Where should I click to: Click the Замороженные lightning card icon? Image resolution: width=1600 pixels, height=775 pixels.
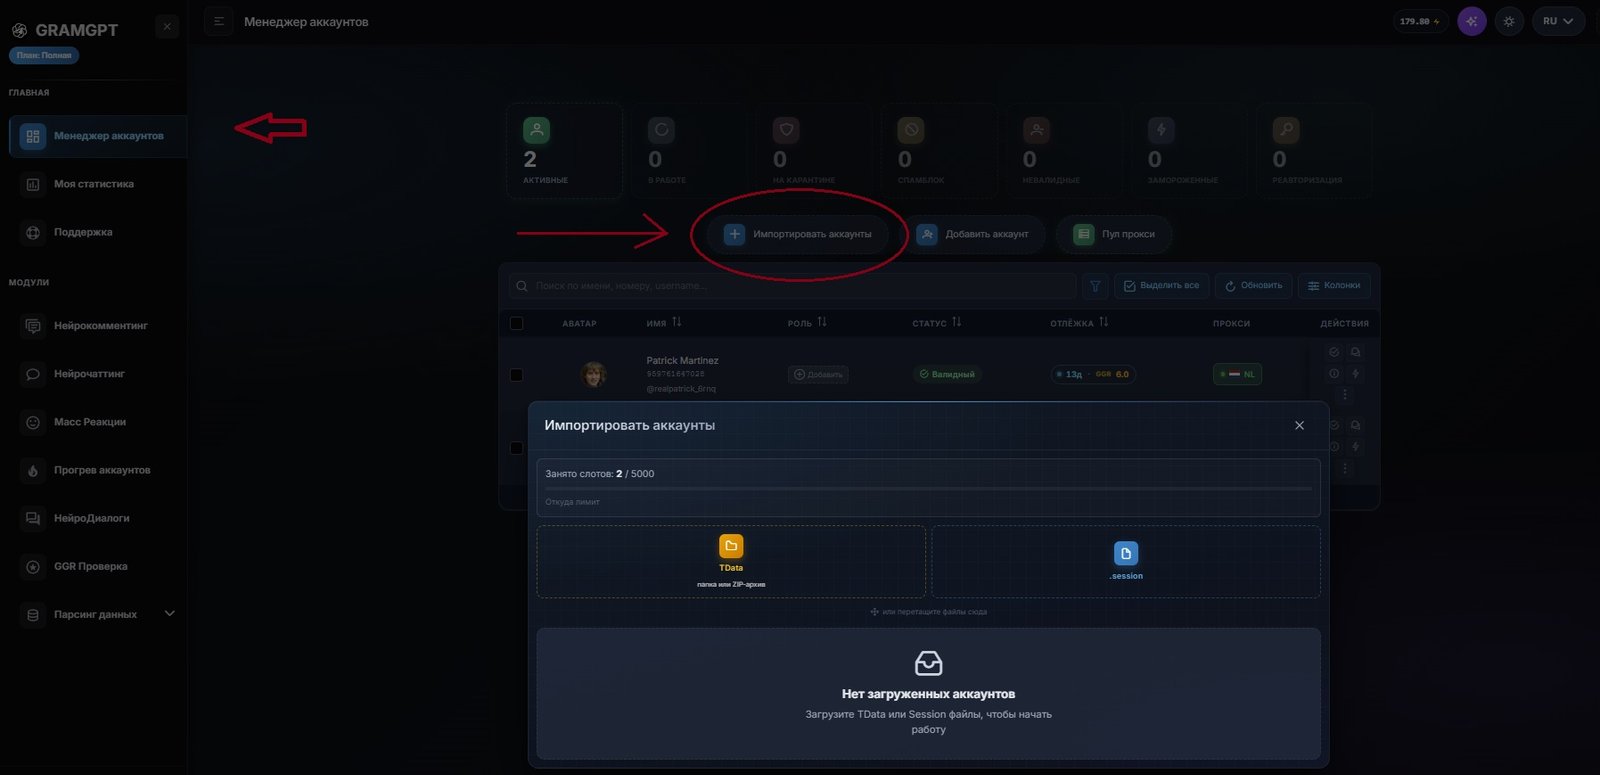pos(1161,130)
